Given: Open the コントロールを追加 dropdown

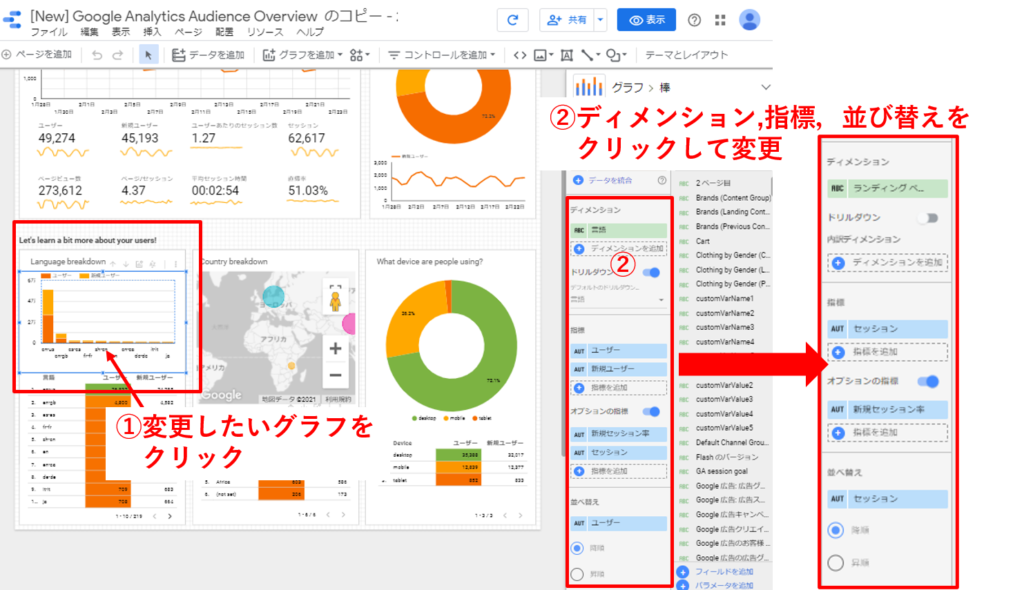Looking at the screenshot, I should pyautogui.click(x=441, y=55).
